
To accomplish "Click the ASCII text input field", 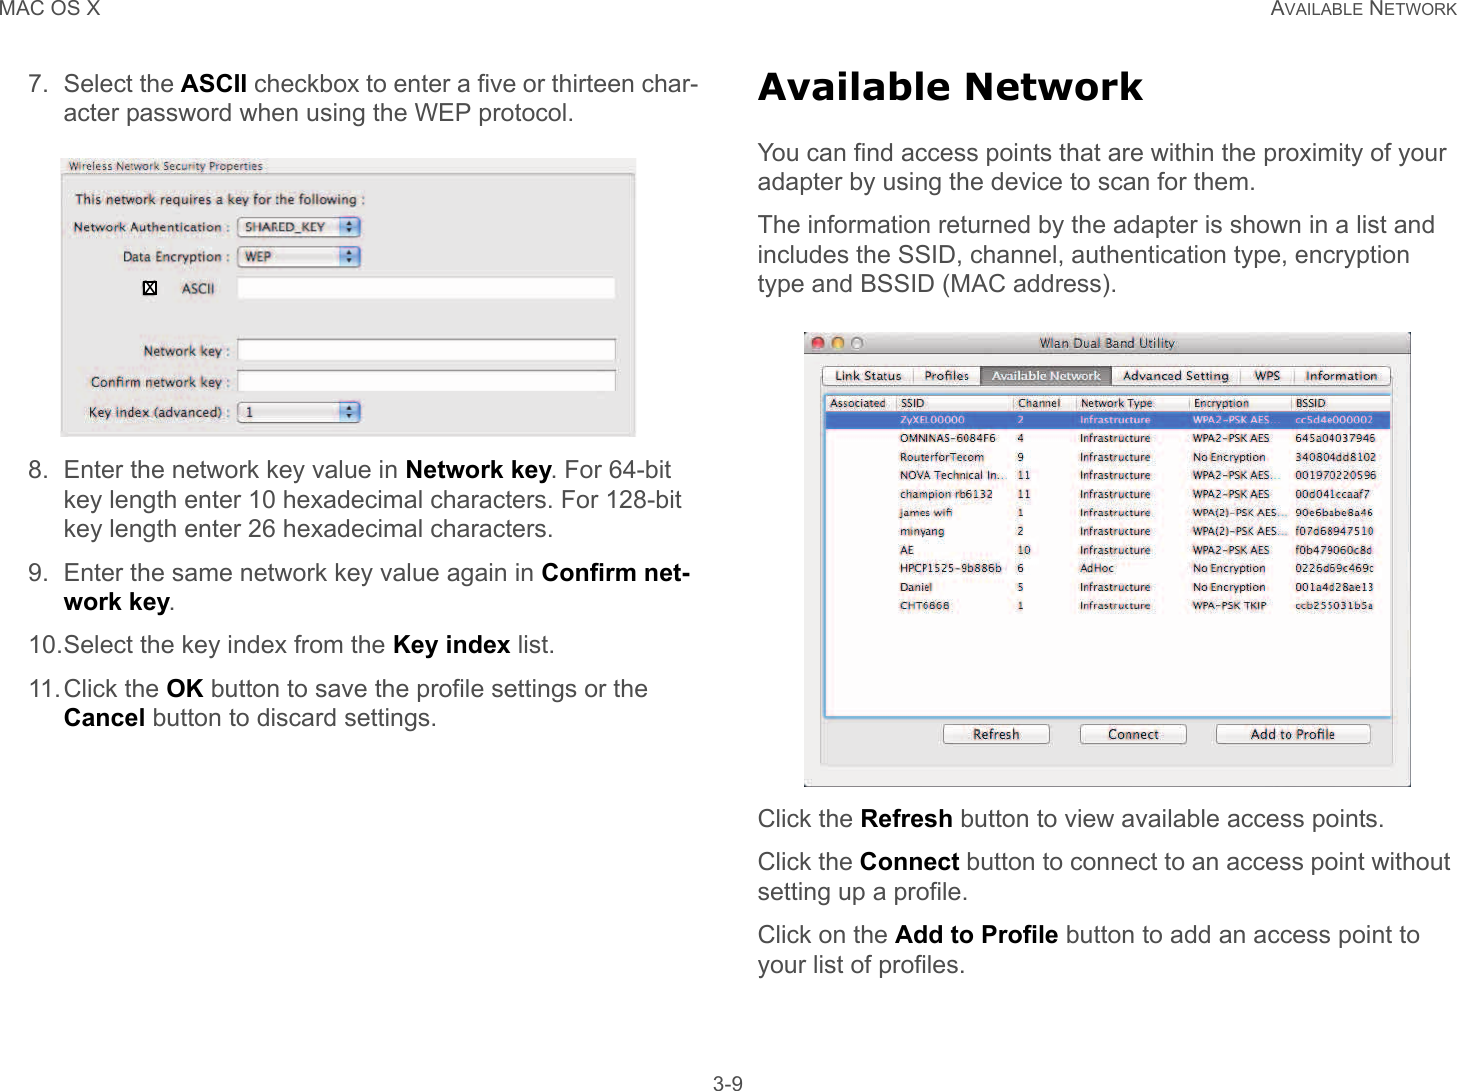I will tap(426, 288).
